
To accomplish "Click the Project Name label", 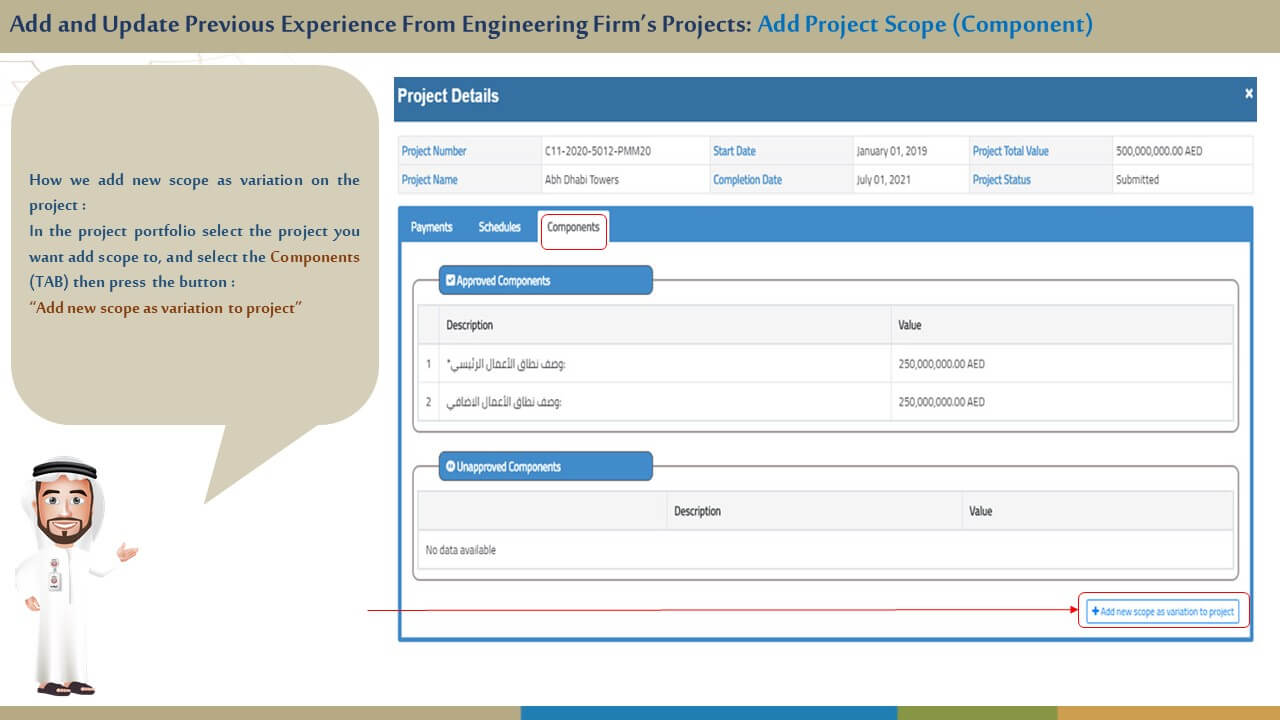I will [x=430, y=180].
